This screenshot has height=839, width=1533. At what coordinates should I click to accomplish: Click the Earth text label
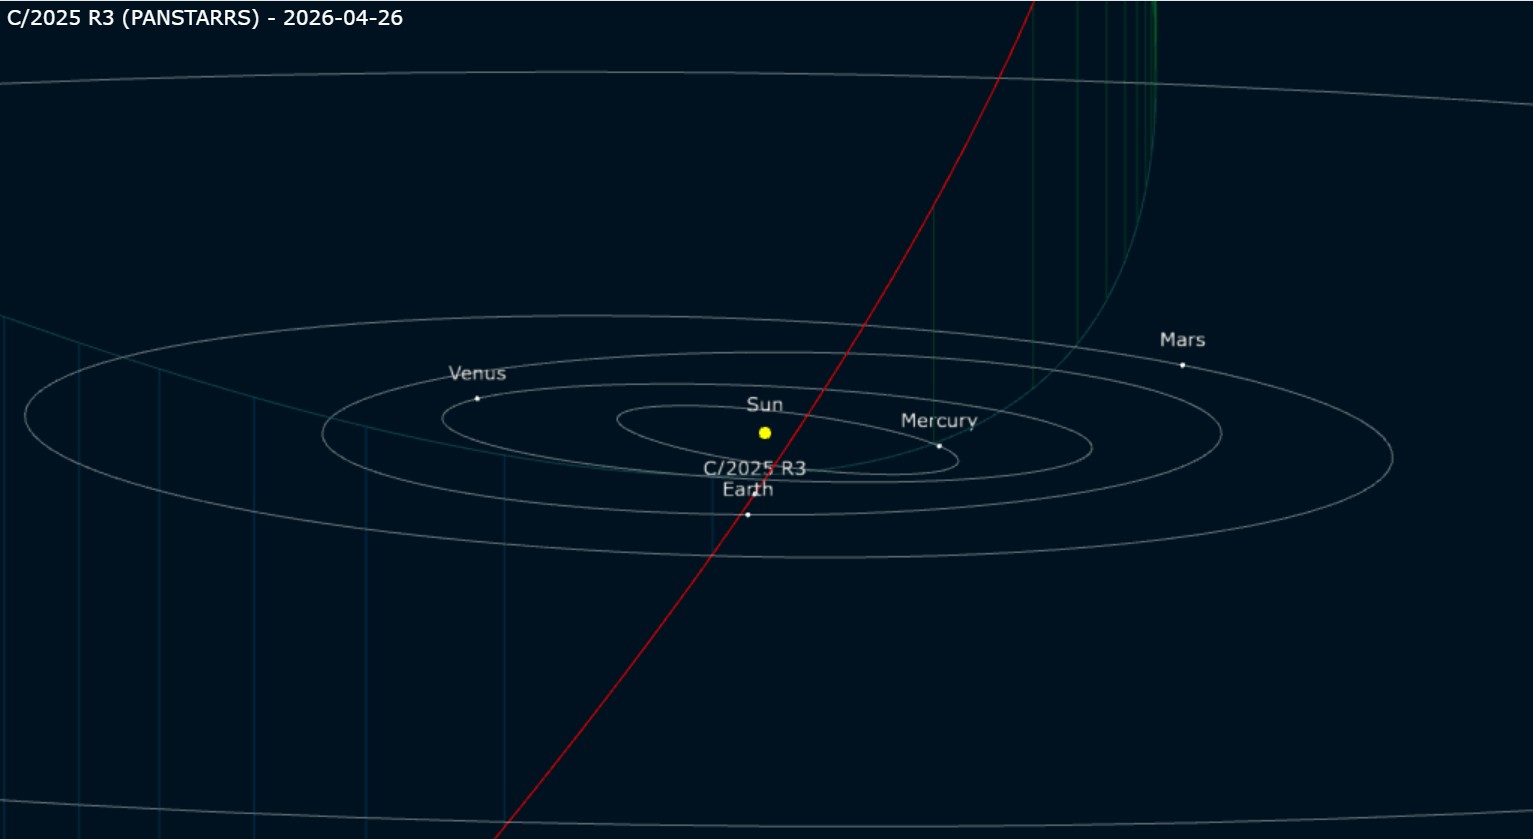point(748,490)
